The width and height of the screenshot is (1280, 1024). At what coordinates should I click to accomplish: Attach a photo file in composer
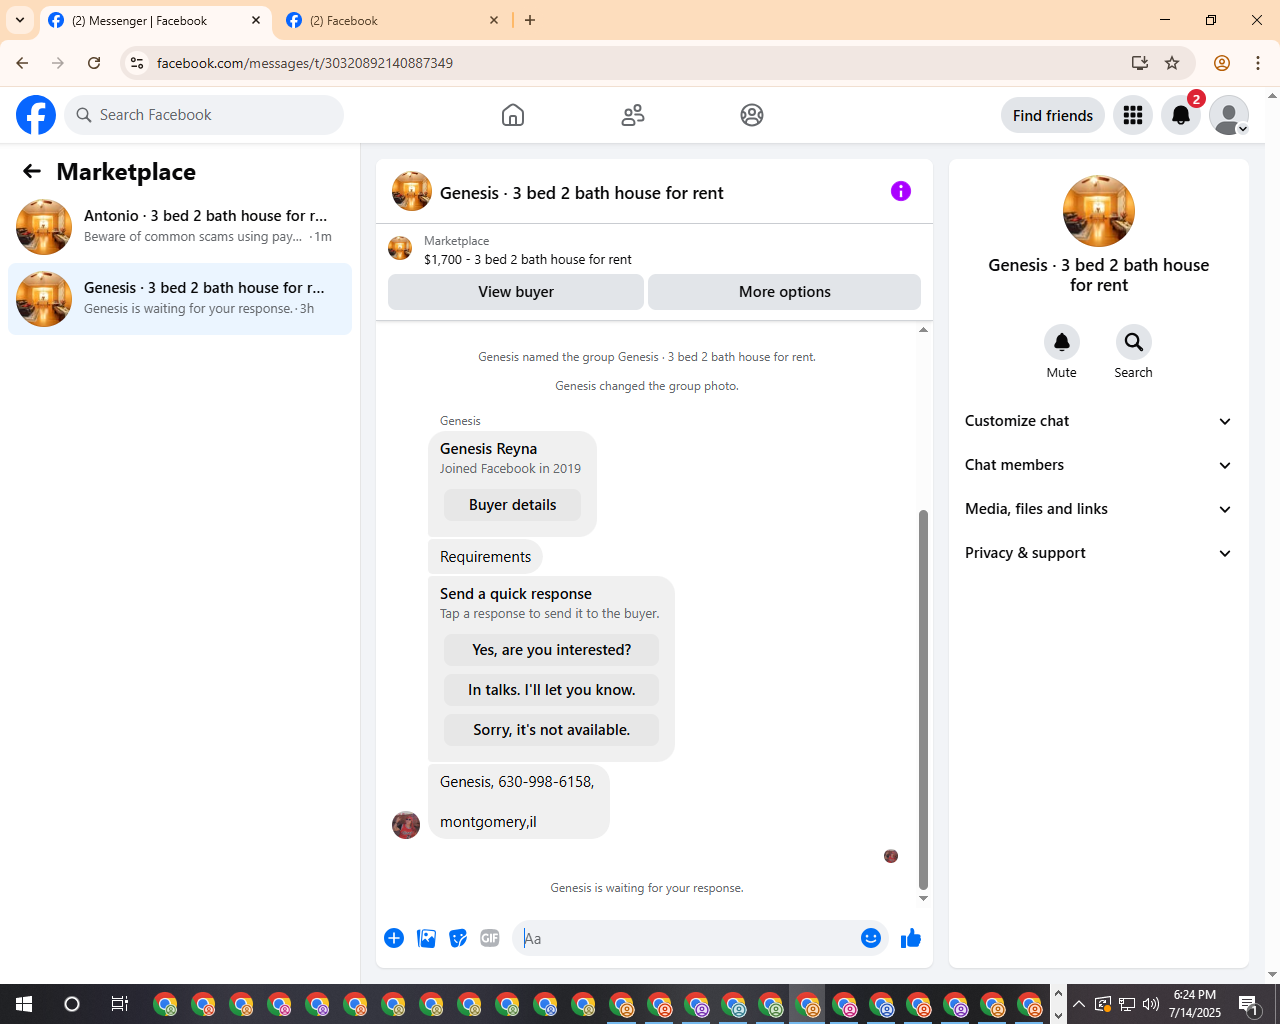[426, 938]
